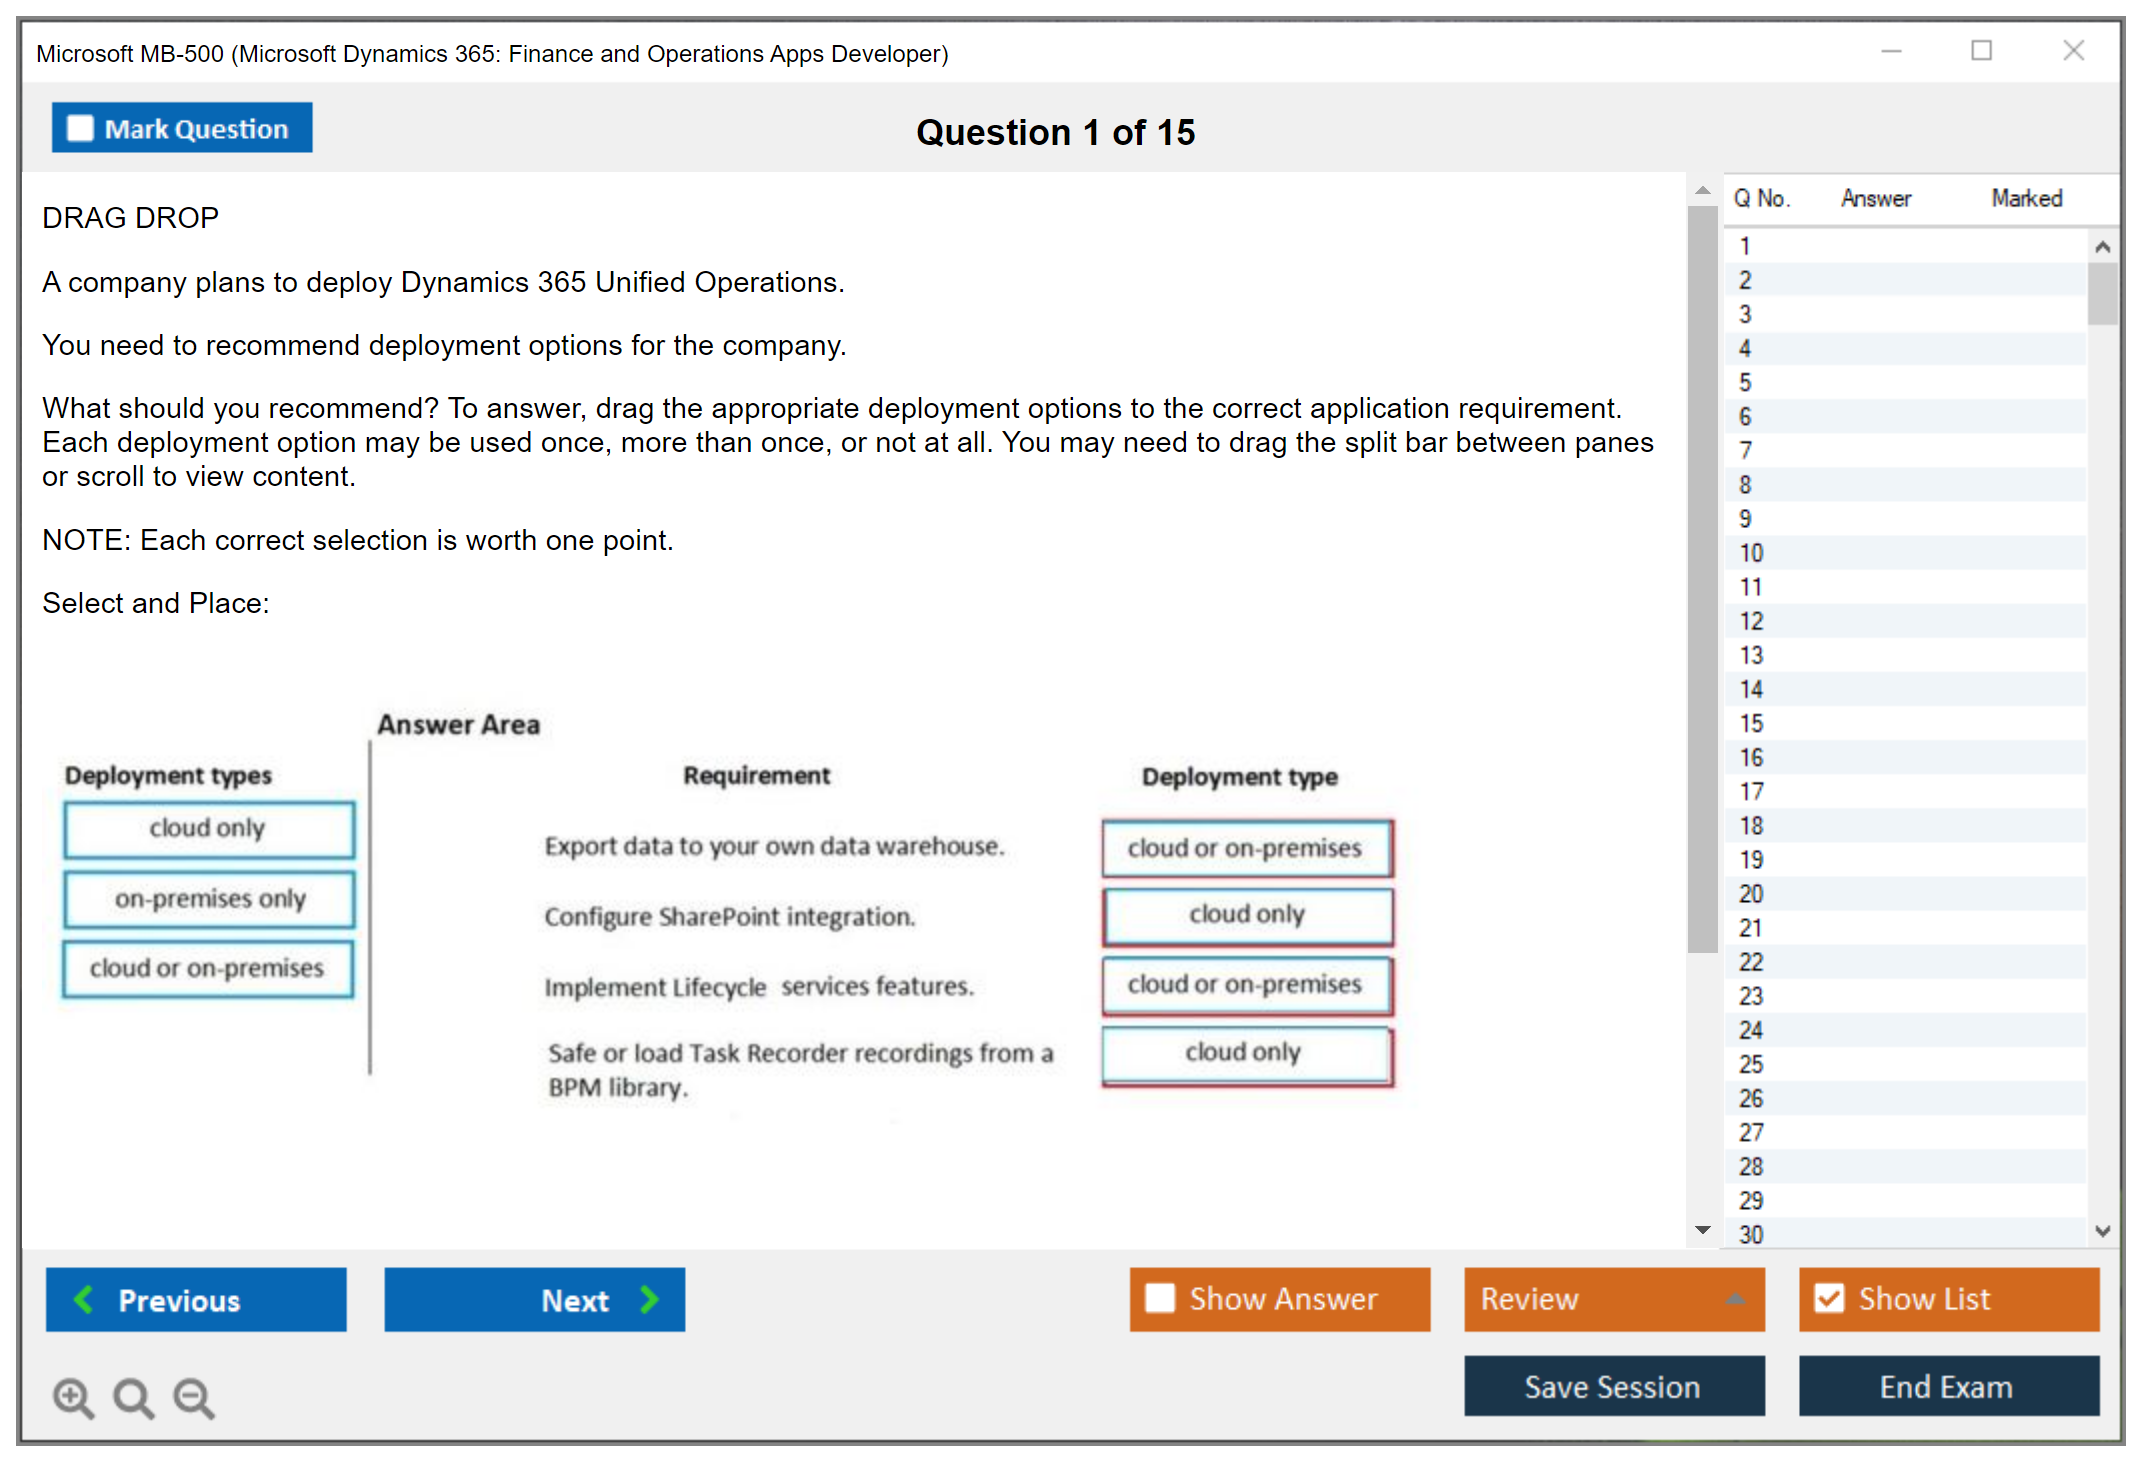
Task: Enable the Show Answer checkbox
Action: (1160, 1298)
